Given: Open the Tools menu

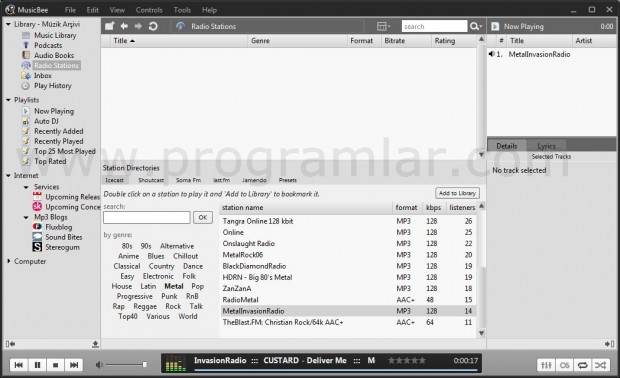Looking at the screenshot, I should pyautogui.click(x=182, y=10).
